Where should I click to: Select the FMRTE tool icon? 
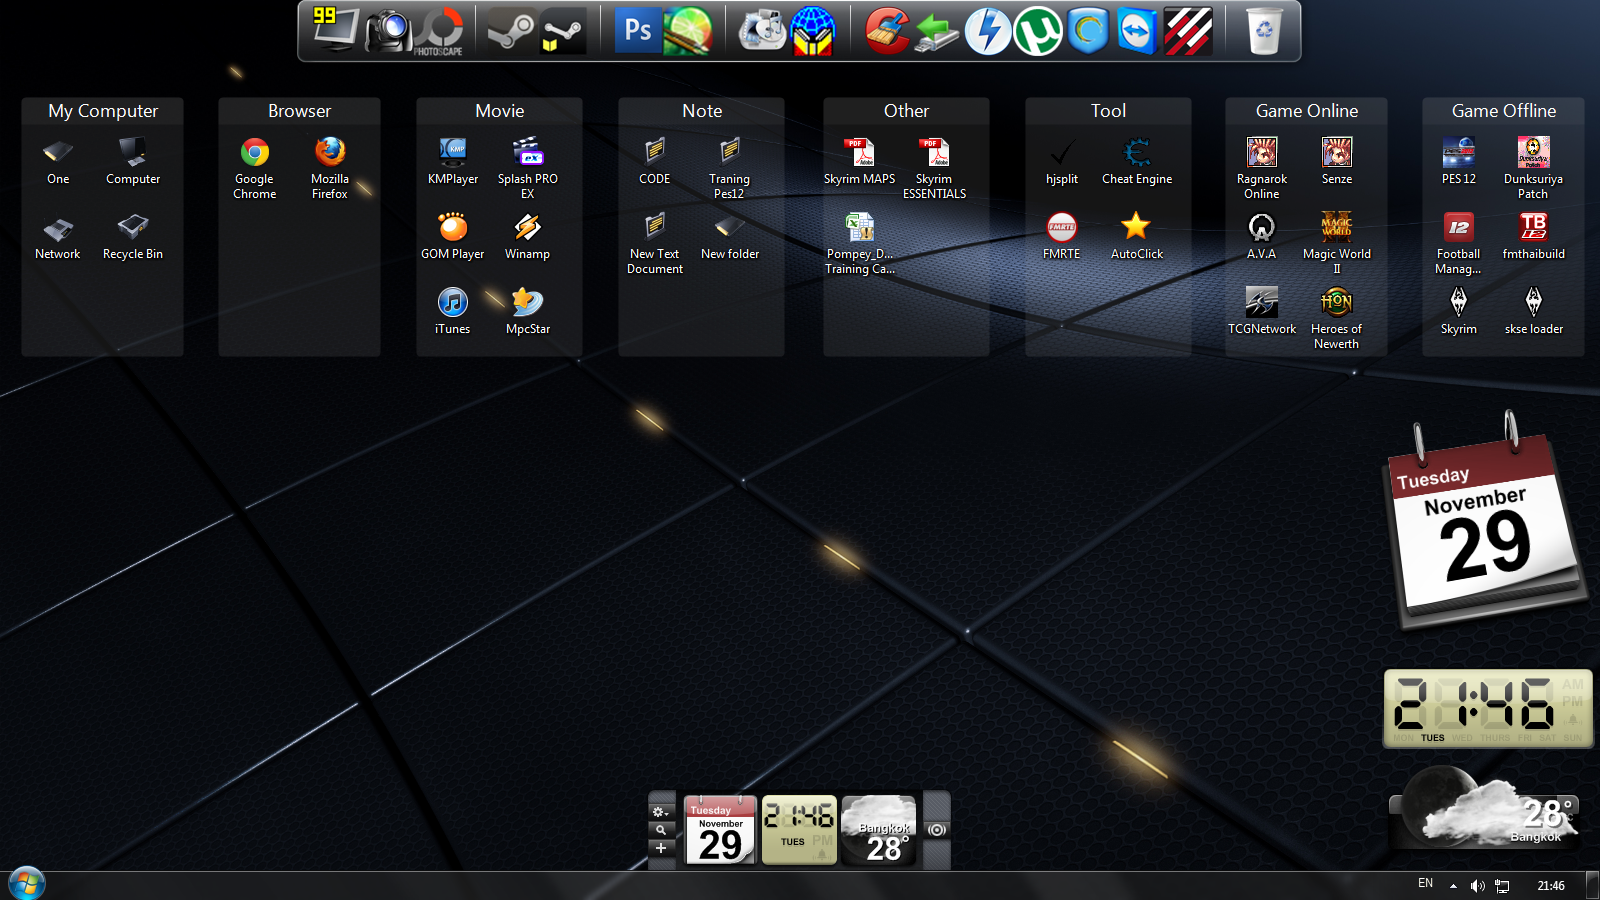coord(1062,236)
